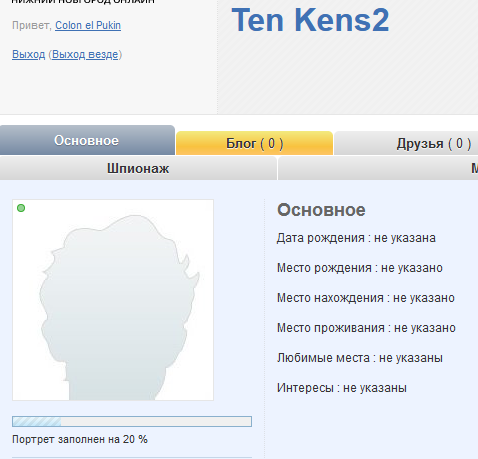
Task: Click the profile completion progress bar
Action: click(x=132, y=421)
